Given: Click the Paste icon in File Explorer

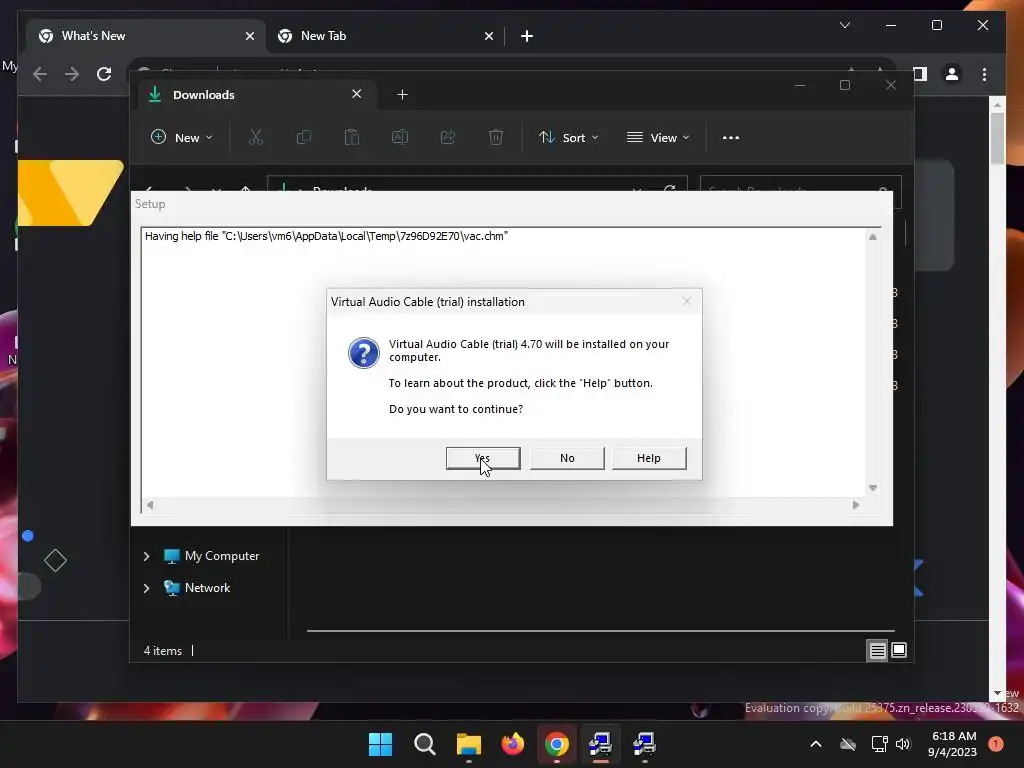Looking at the screenshot, I should point(352,137).
